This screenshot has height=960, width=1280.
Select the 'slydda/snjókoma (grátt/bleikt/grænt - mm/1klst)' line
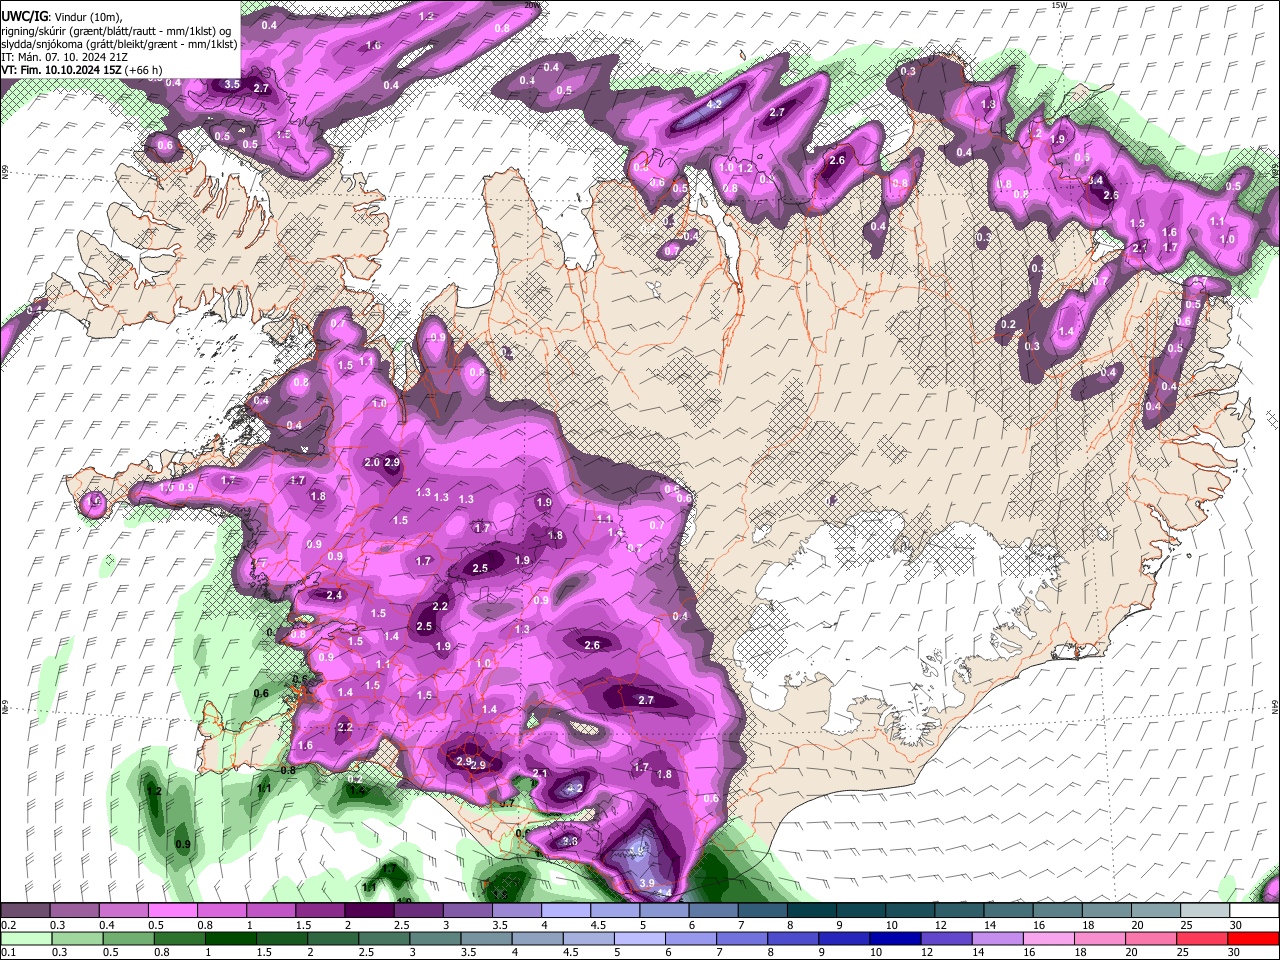tap(119, 43)
